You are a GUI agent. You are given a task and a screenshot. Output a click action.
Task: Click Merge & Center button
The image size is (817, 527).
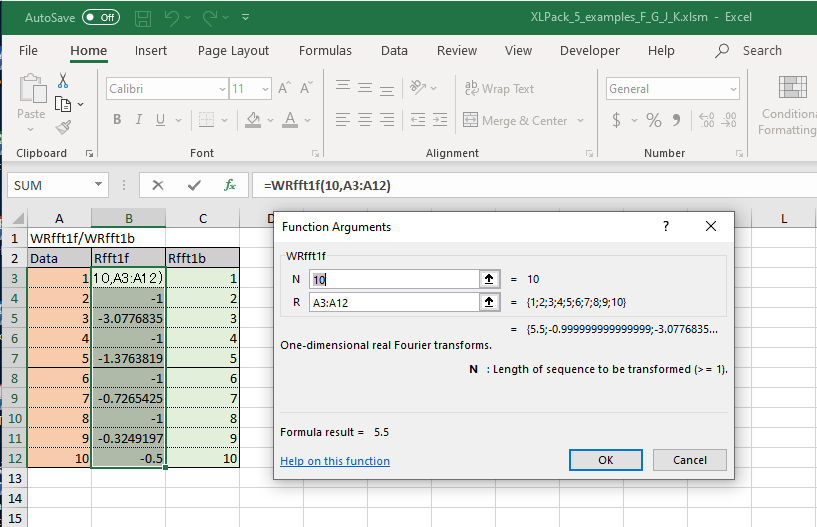[x=515, y=120]
